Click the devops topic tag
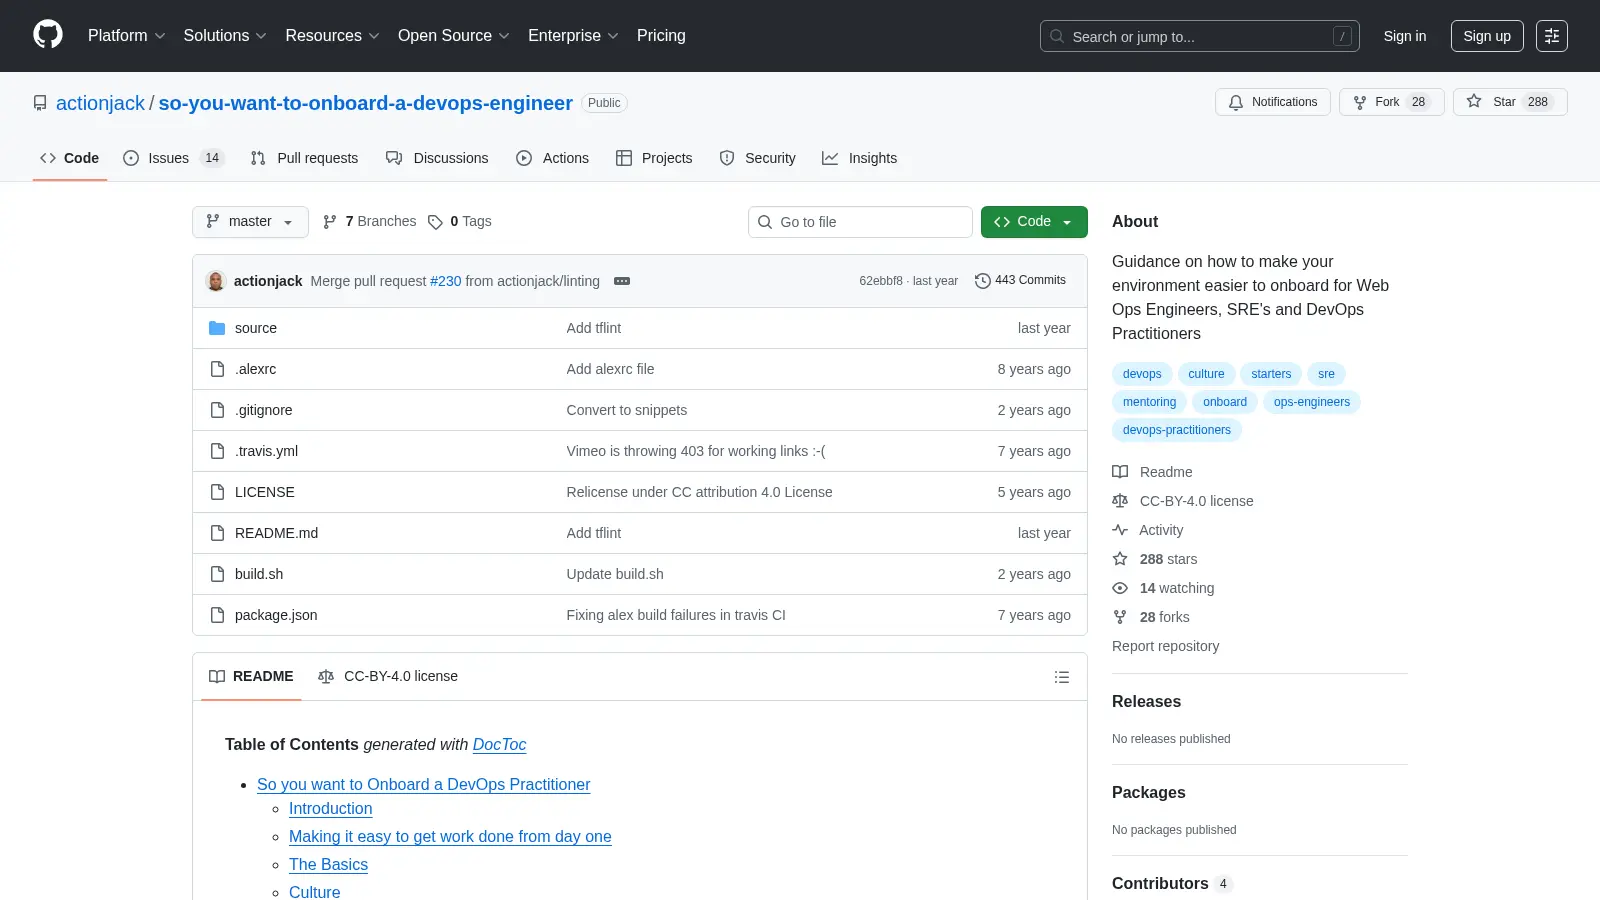 [x=1142, y=374]
